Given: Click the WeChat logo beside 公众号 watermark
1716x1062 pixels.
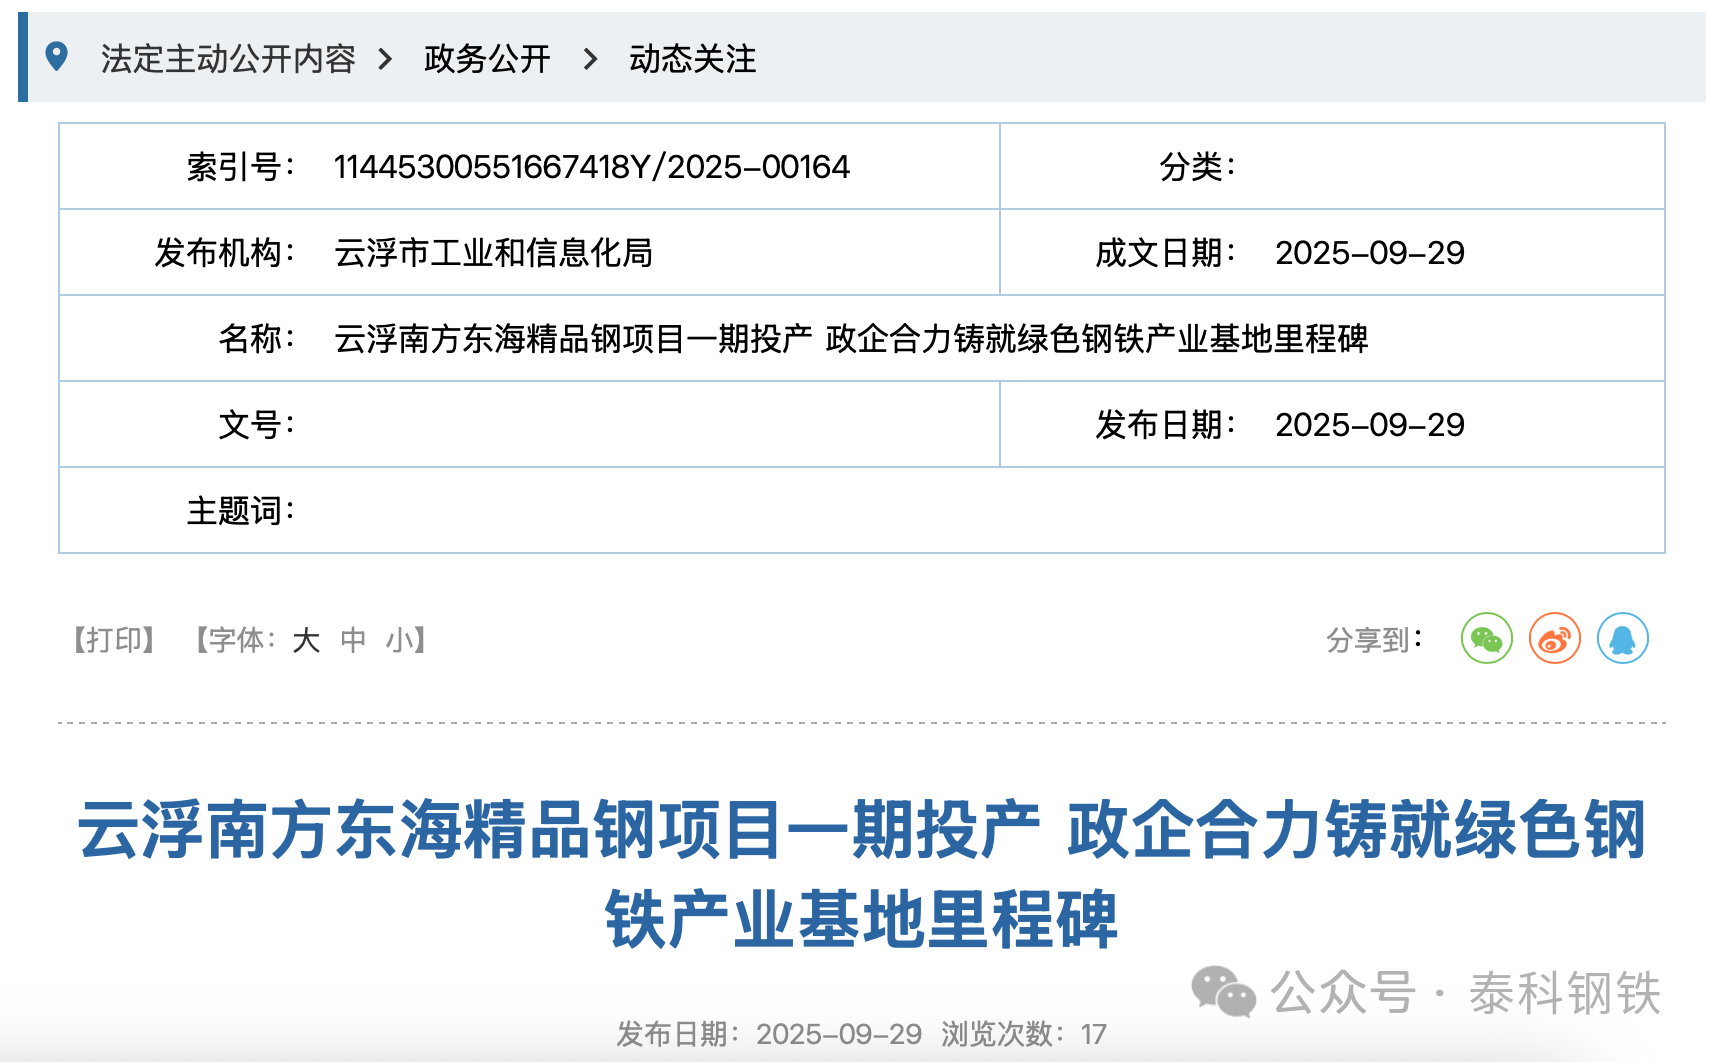Looking at the screenshot, I should tap(1223, 992).
